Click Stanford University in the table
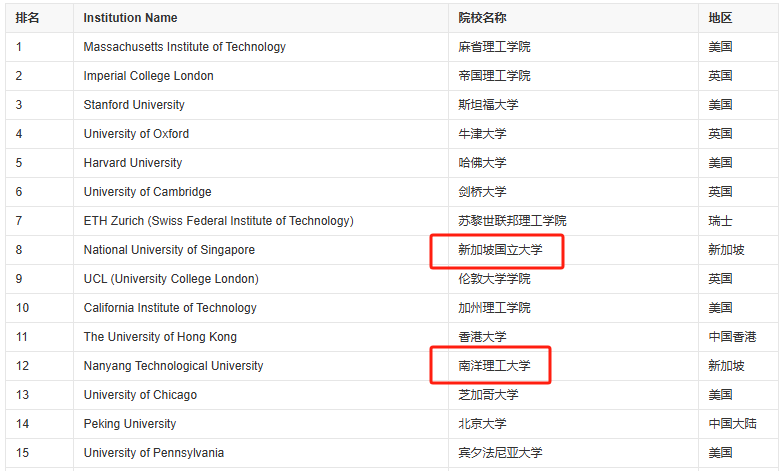783x471 pixels. pos(134,105)
